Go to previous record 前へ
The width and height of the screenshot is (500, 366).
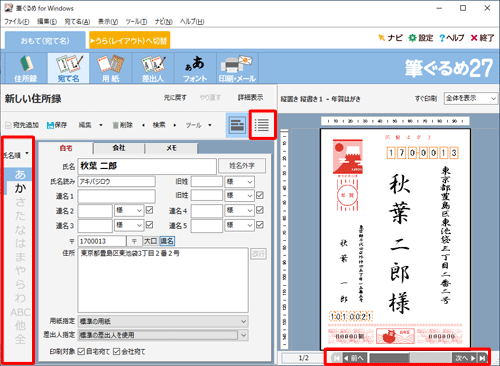pos(355,358)
